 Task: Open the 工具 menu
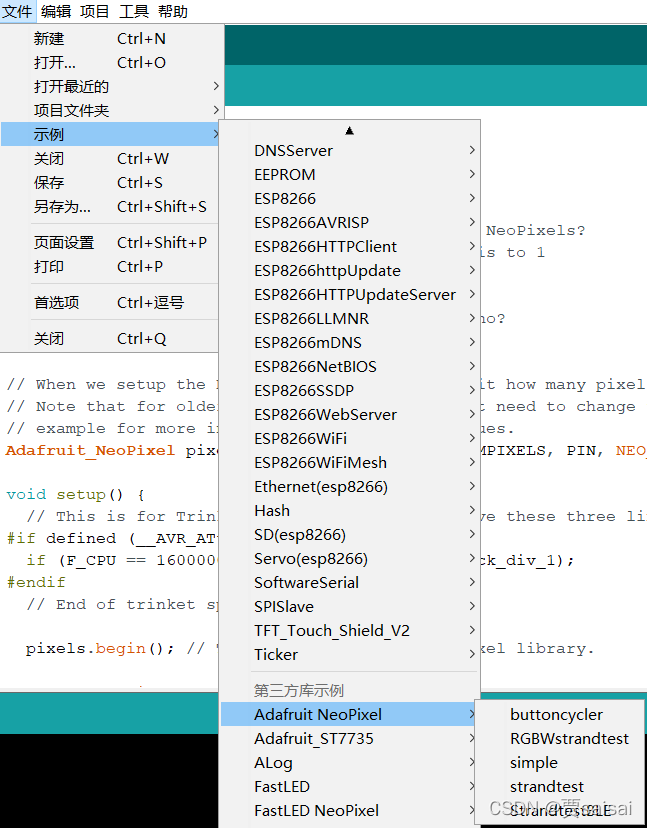point(134,11)
